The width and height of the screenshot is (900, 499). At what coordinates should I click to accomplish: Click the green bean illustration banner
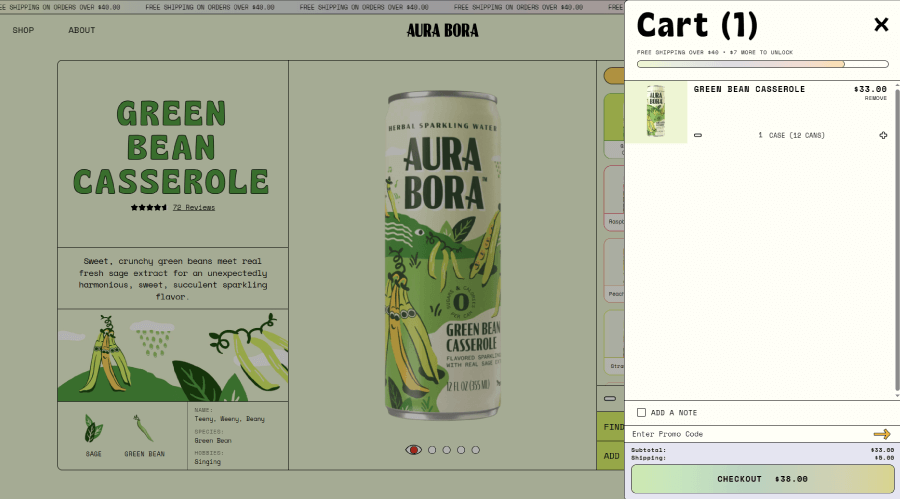173,355
